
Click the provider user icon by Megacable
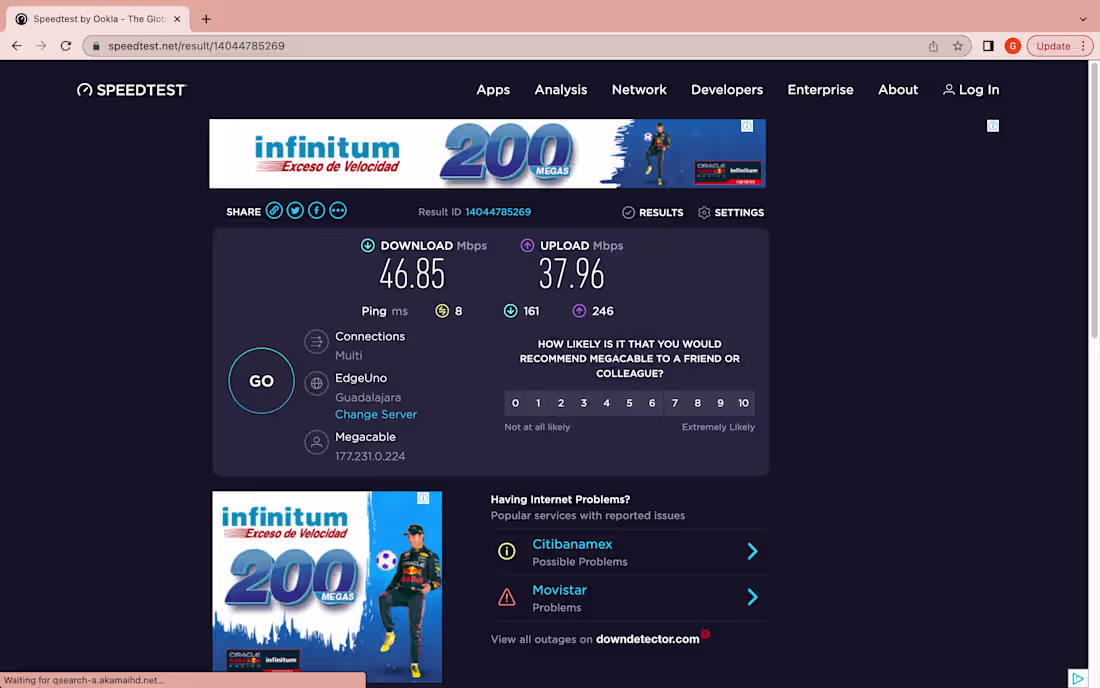click(x=316, y=443)
